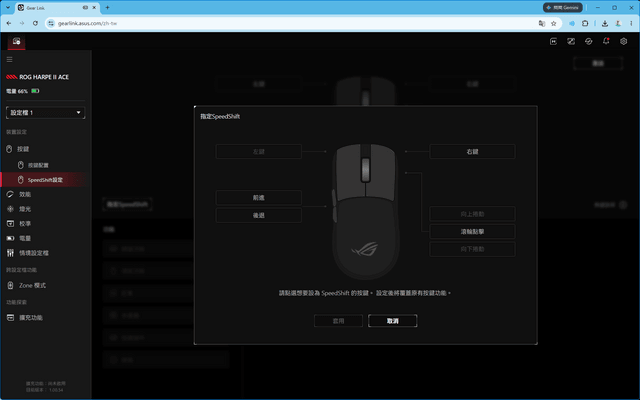Click the 電量 66% battery status
This screenshot has height=400, width=640.
coord(22,91)
